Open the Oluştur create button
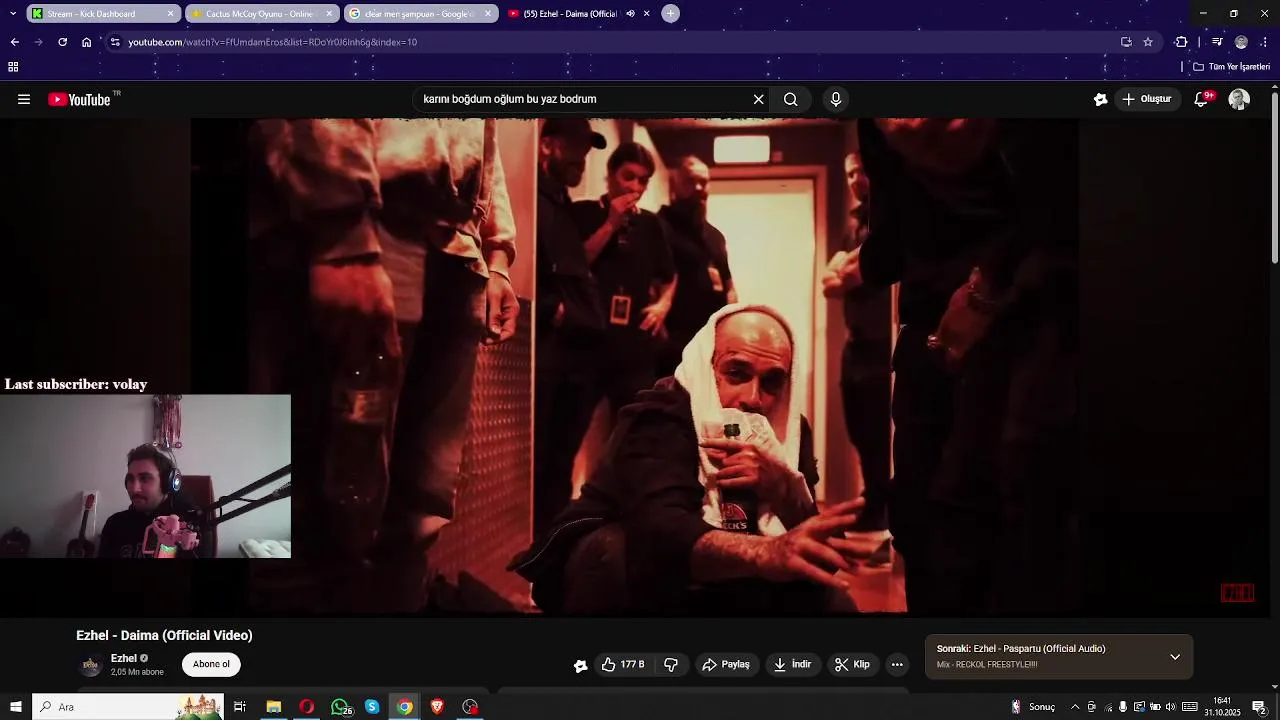This screenshot has width=1280, height=720. [x=1147, y=99]
